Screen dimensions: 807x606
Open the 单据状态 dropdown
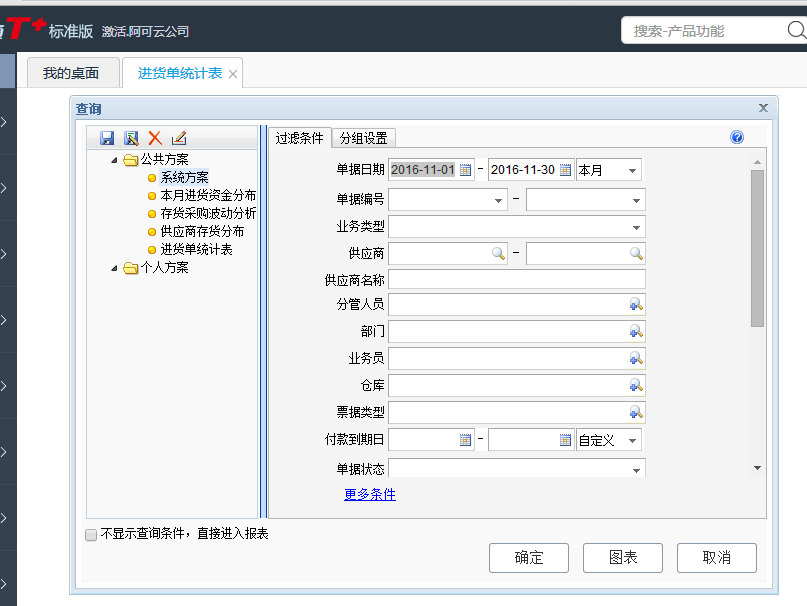pyautogui.click(x=636, y=470)
